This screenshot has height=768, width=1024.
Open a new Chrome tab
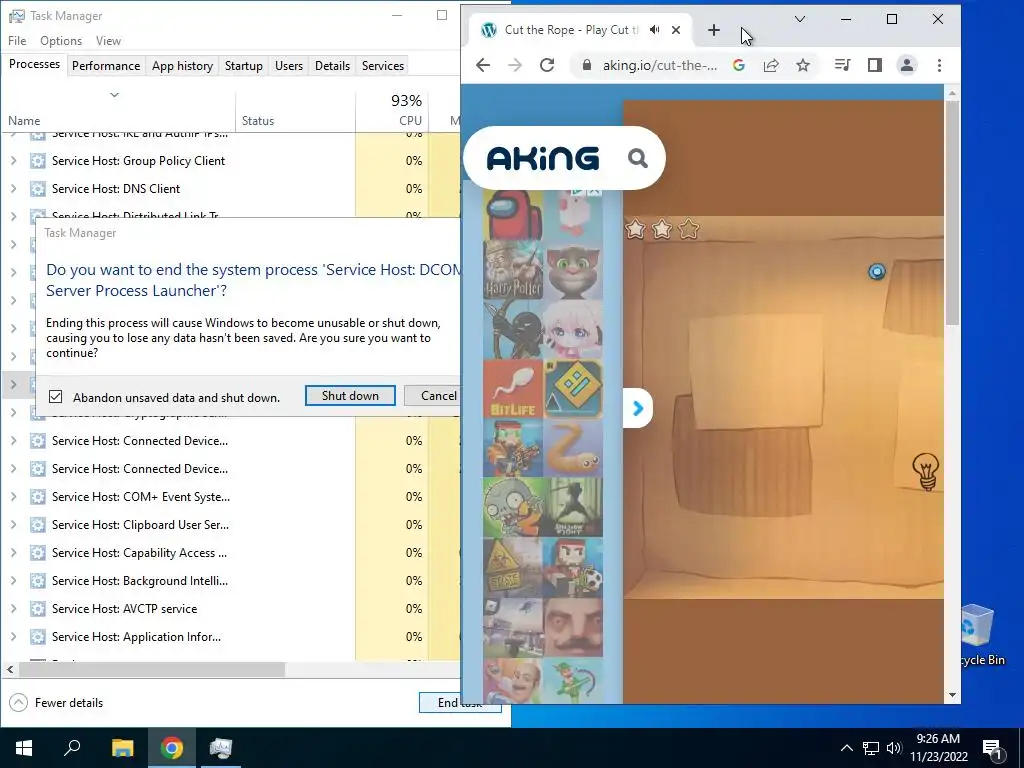coord(714,30)
